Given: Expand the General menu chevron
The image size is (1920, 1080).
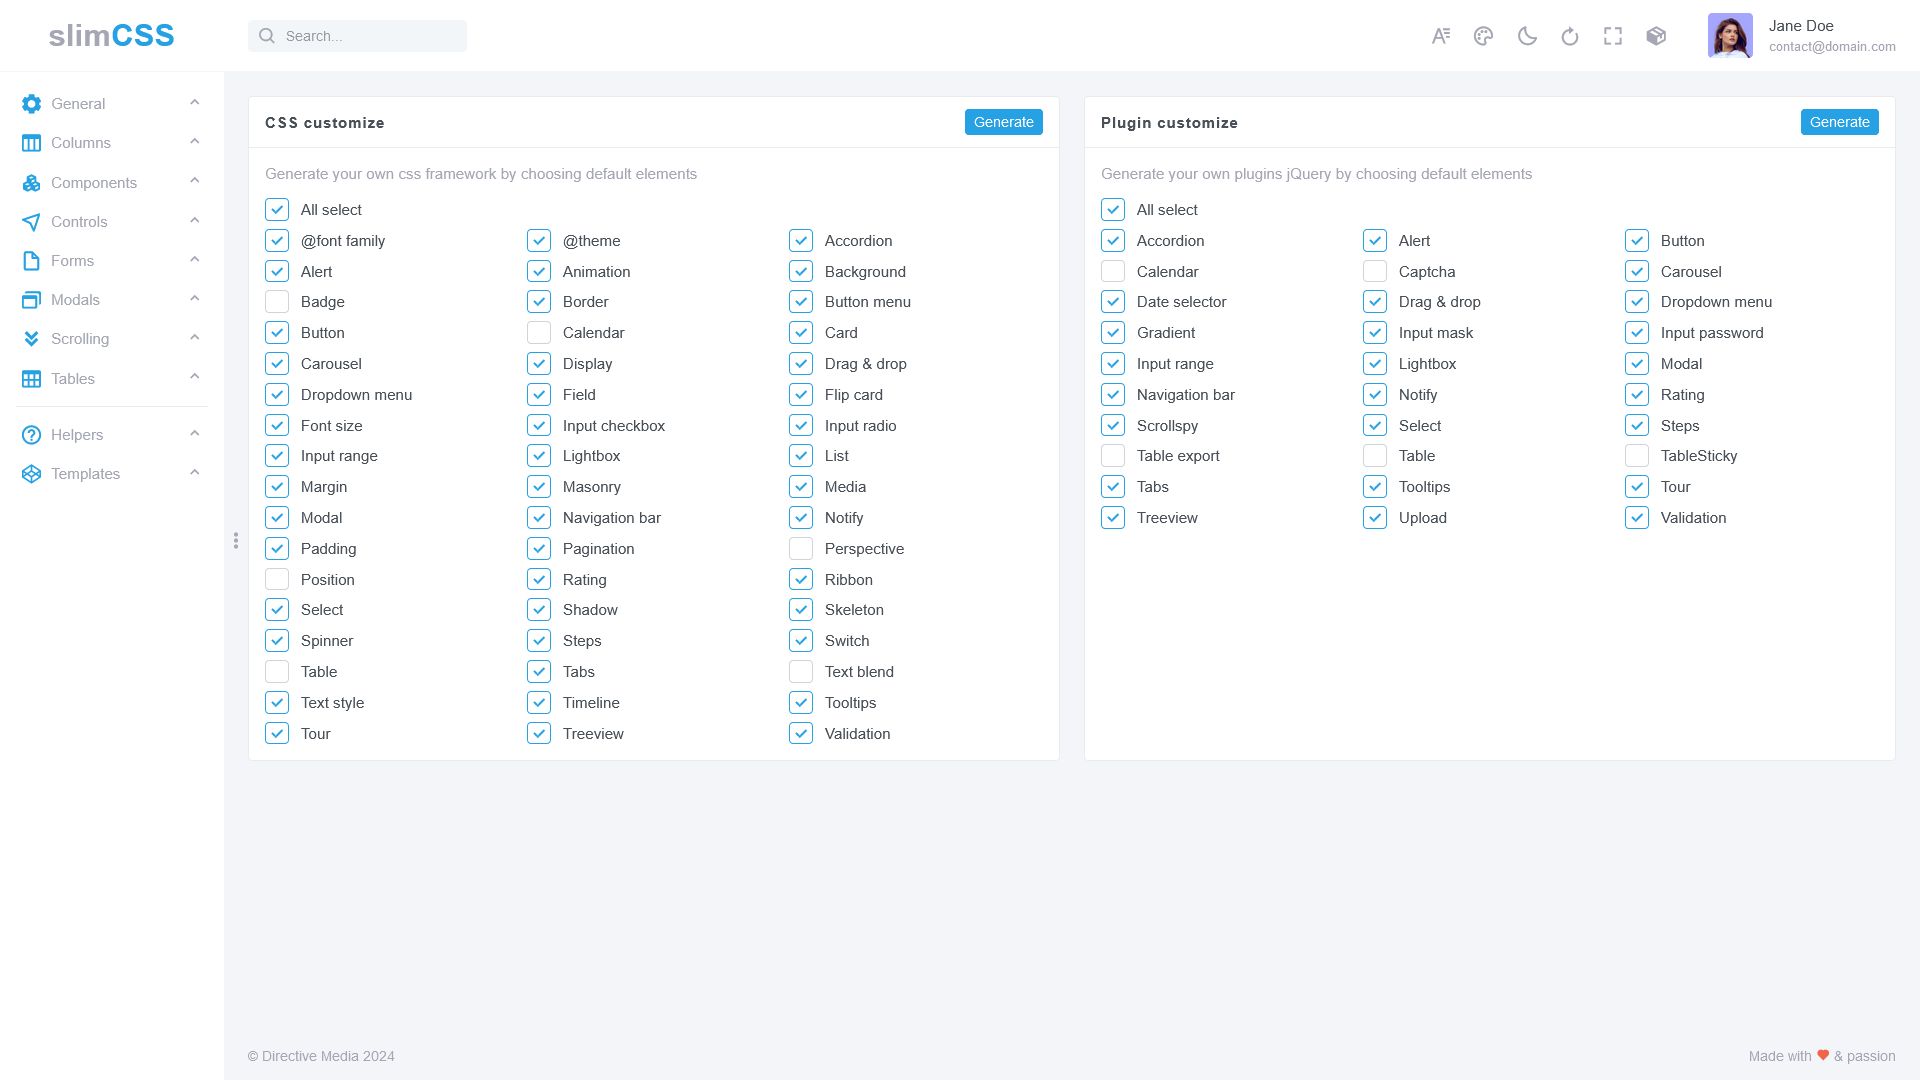Looking at the screenshot, I should click(x=195, y=102).
